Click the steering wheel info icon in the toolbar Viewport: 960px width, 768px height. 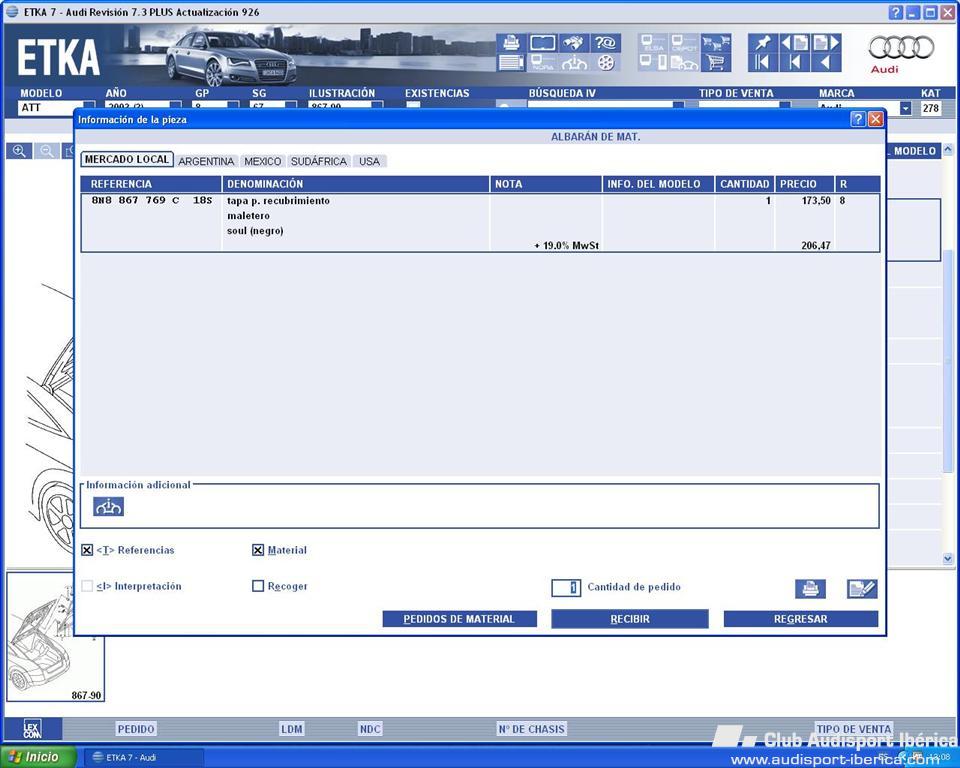click(574, 62)
